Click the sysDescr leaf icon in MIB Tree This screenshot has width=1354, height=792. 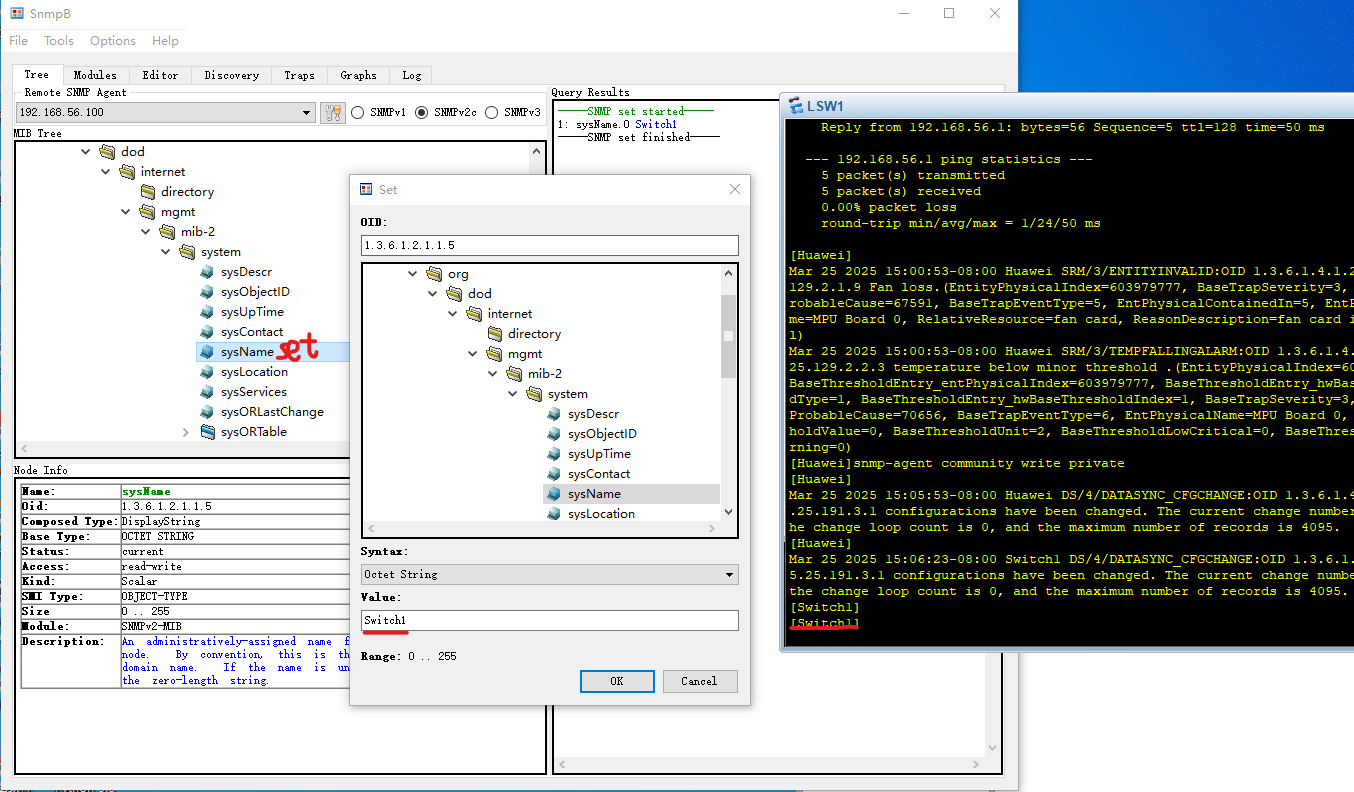[x=207, y=272]
